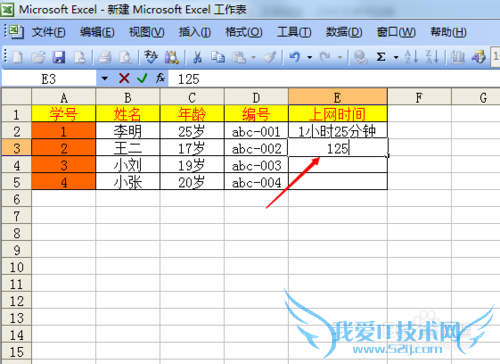Click the Sort Descending Z-A icon

tap(432, 57)
